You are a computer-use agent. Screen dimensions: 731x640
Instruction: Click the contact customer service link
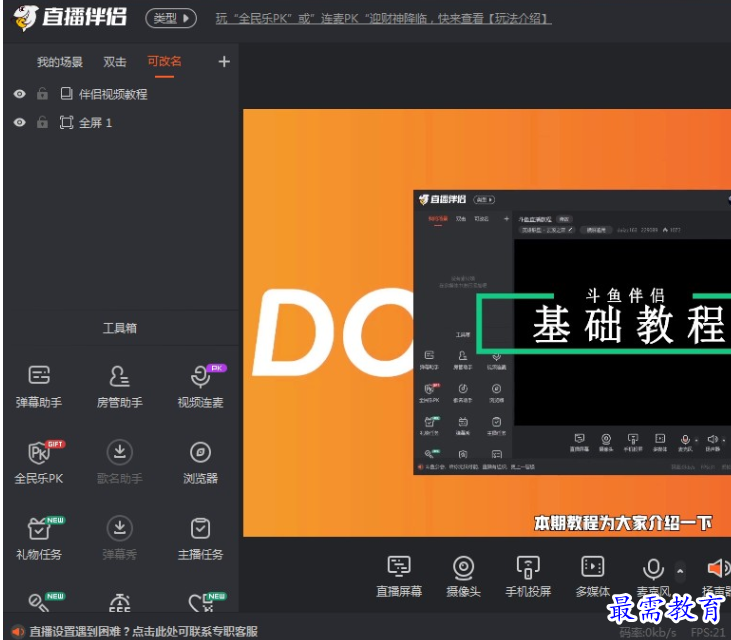(144, 632)
